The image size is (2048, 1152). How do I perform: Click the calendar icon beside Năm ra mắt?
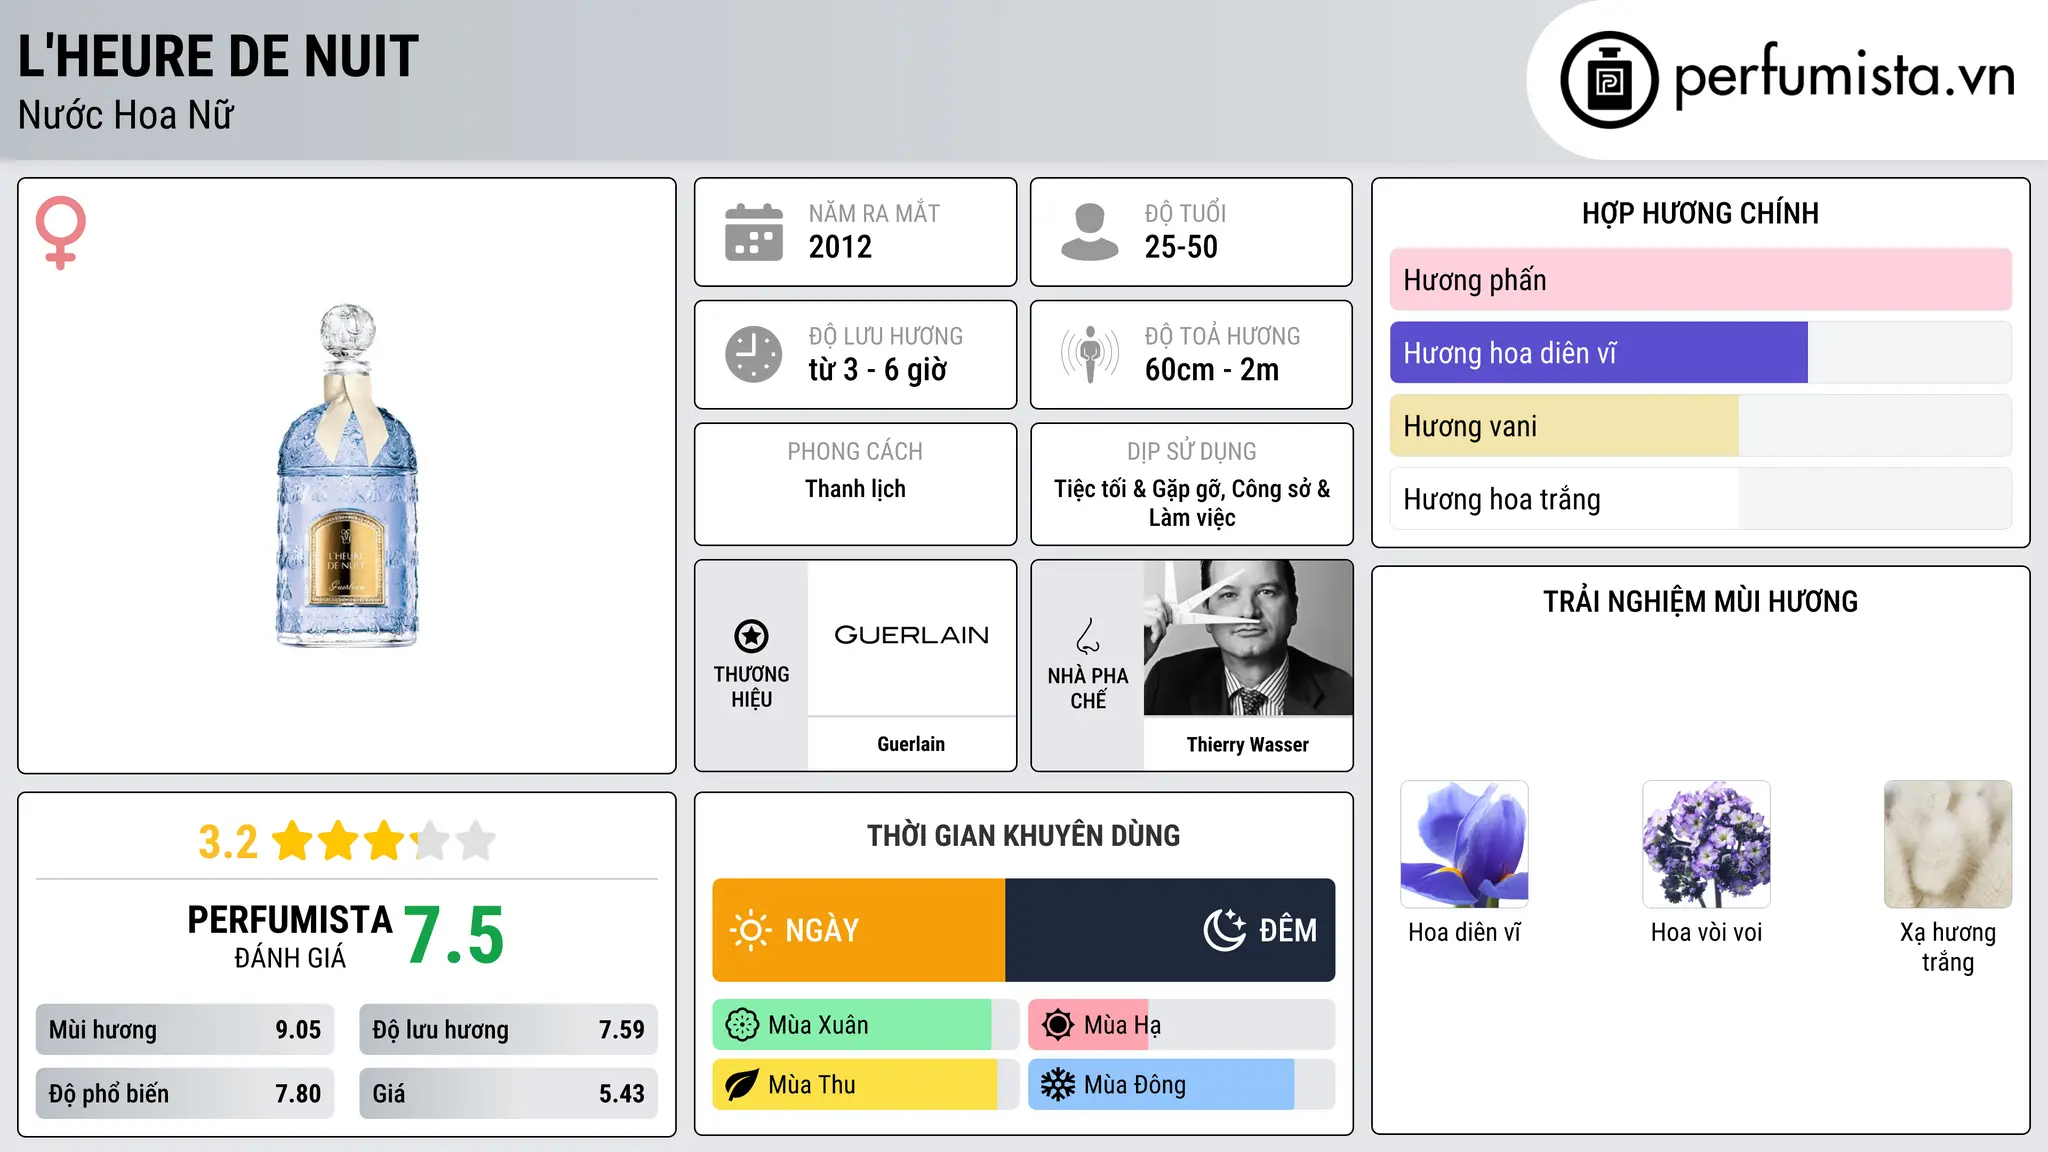[754, 232]
